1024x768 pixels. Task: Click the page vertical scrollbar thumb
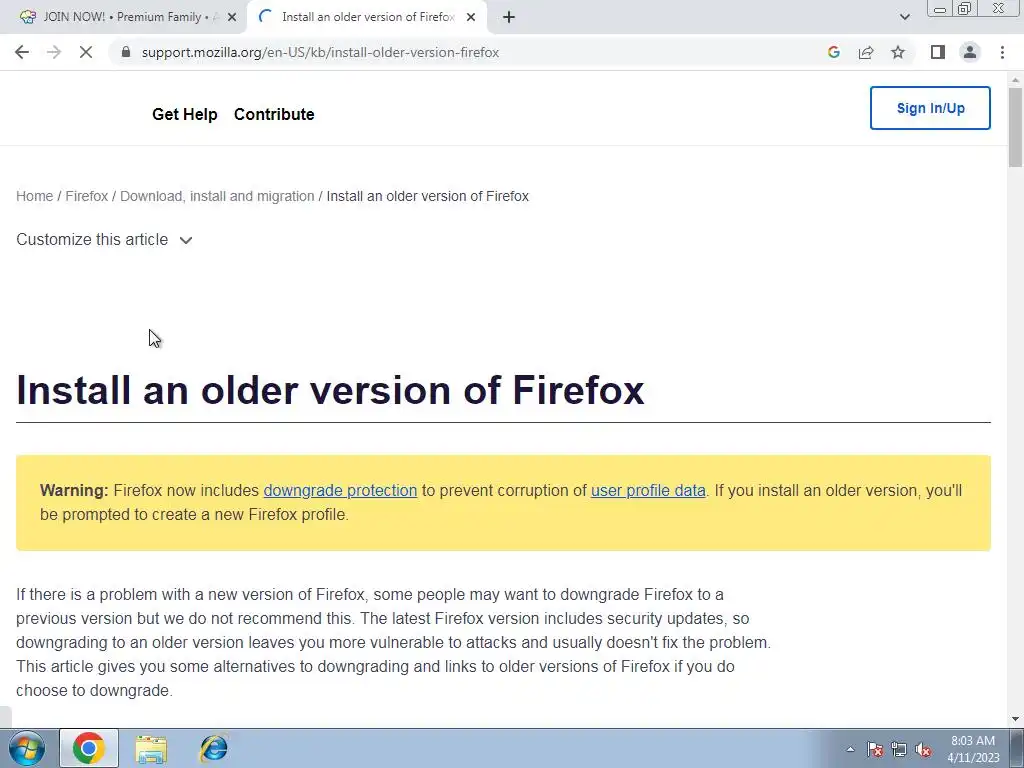(1015, 127)
